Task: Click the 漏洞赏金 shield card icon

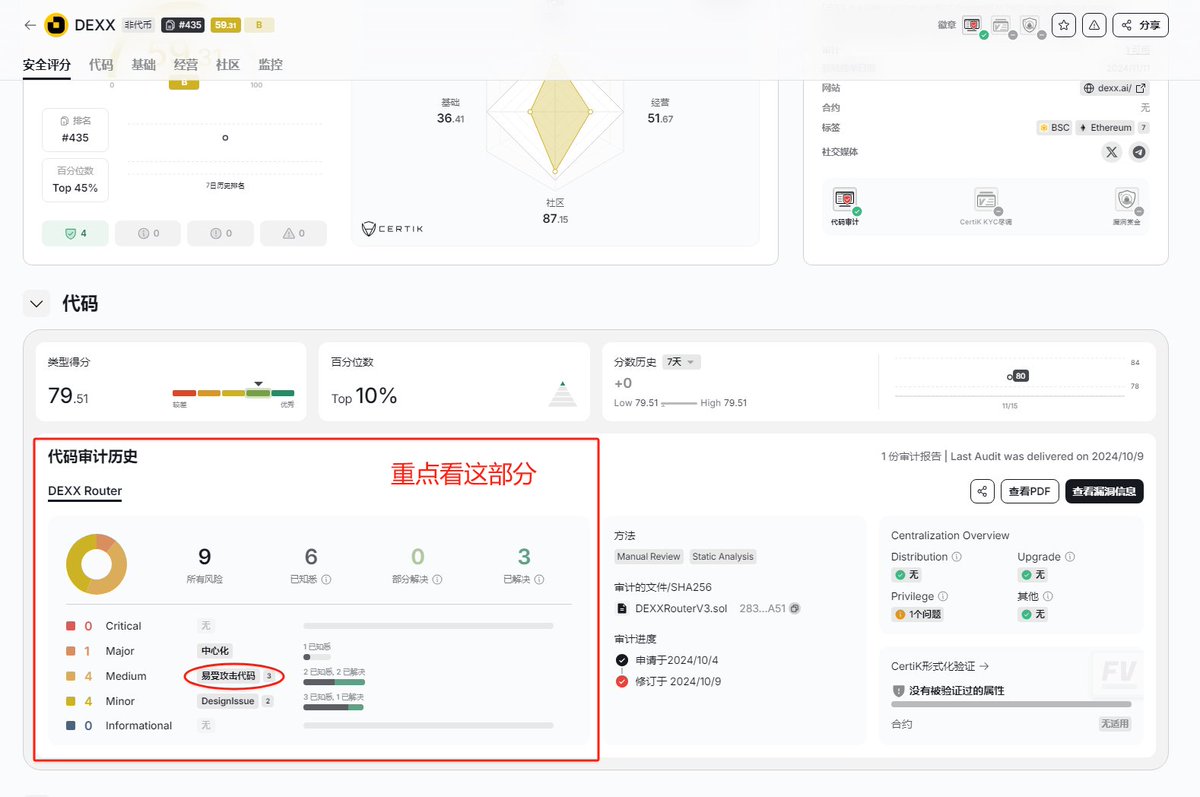Action: coord(1127,200)
